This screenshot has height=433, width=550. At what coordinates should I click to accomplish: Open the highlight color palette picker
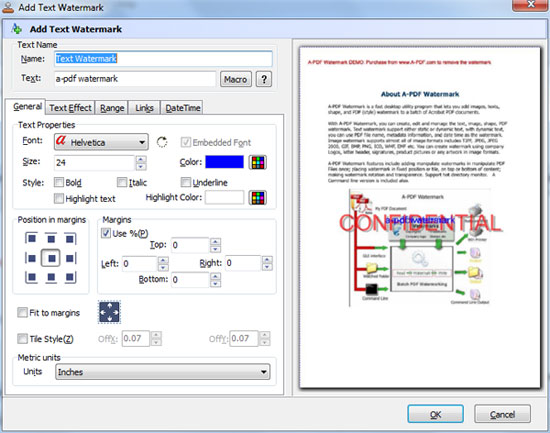click(258, 198)
